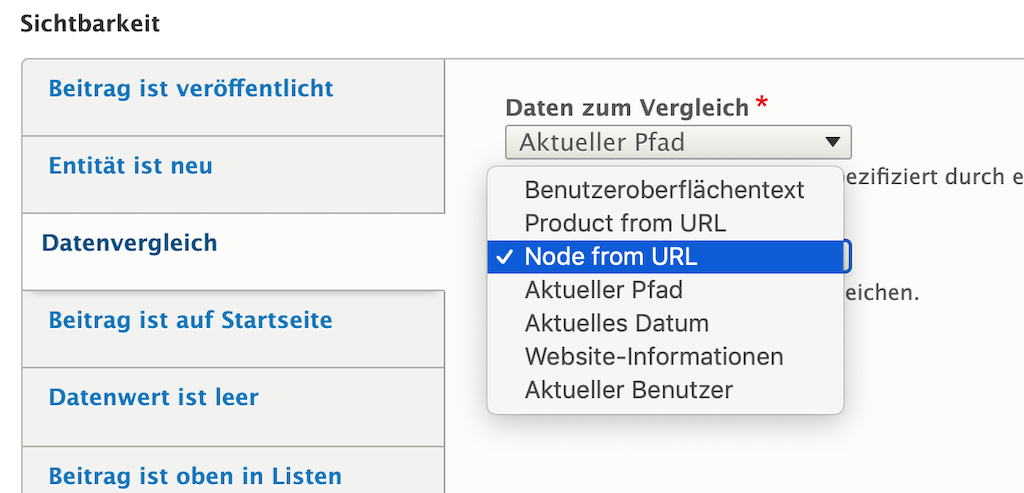The height and width of the screenshot is (493, 1024).
Task: Switch to the Entität ist neu tab
Action: click(131, 166)
